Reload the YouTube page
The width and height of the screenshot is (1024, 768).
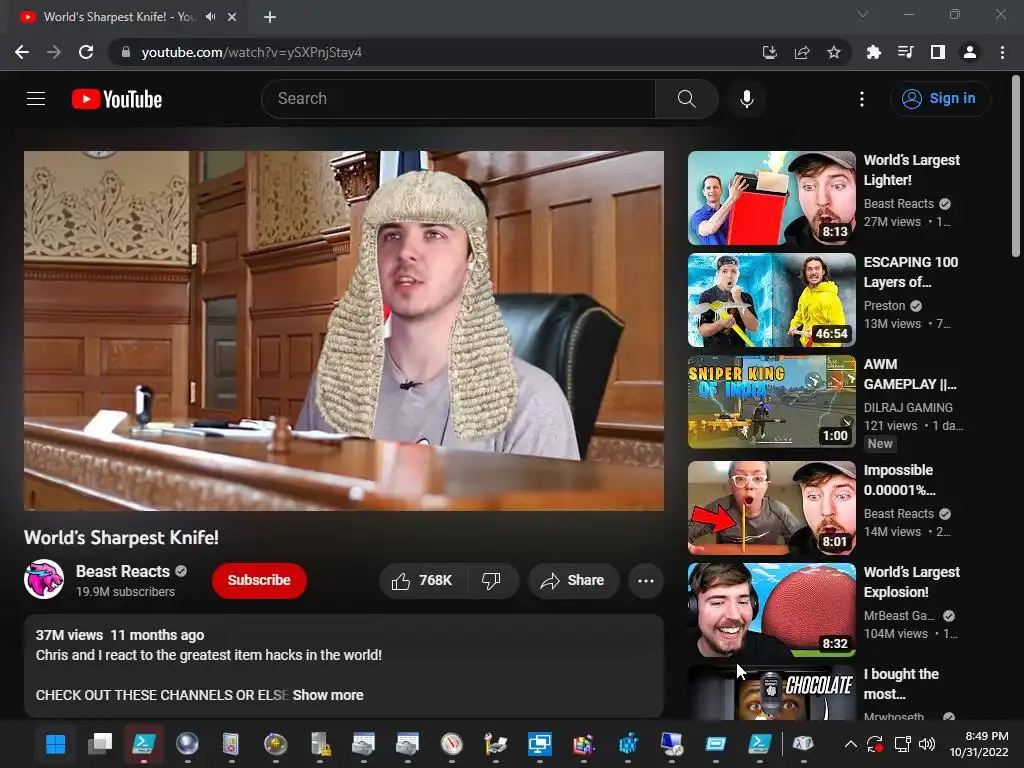point(86,52)
